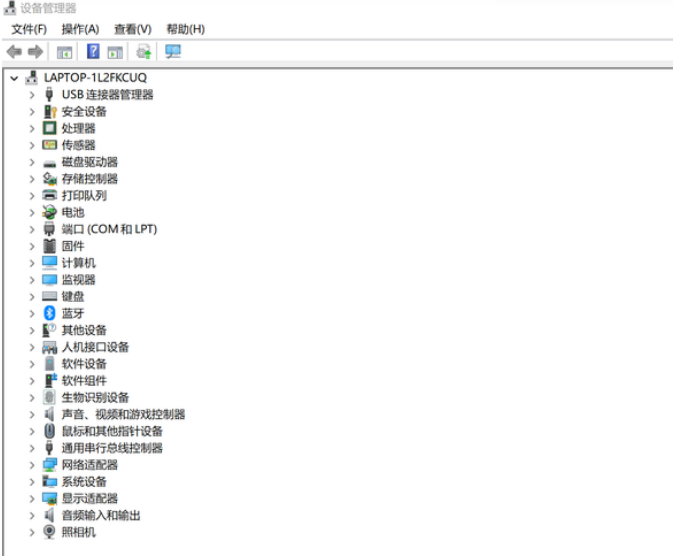Select the 传感器 tree row text
Viewport: 673px width, 558px height.
pyautogui.click(x=79, y=145)
